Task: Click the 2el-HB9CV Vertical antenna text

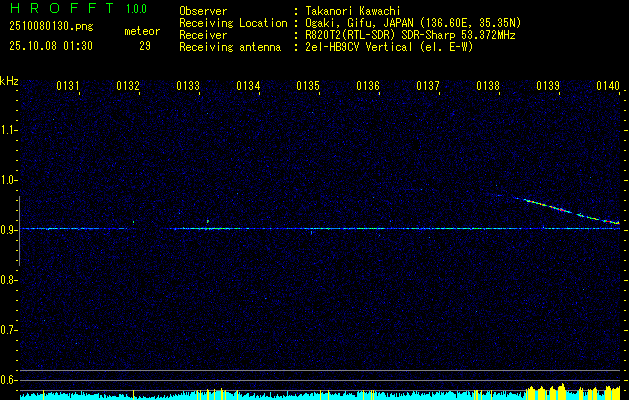Action: point(389,47)
